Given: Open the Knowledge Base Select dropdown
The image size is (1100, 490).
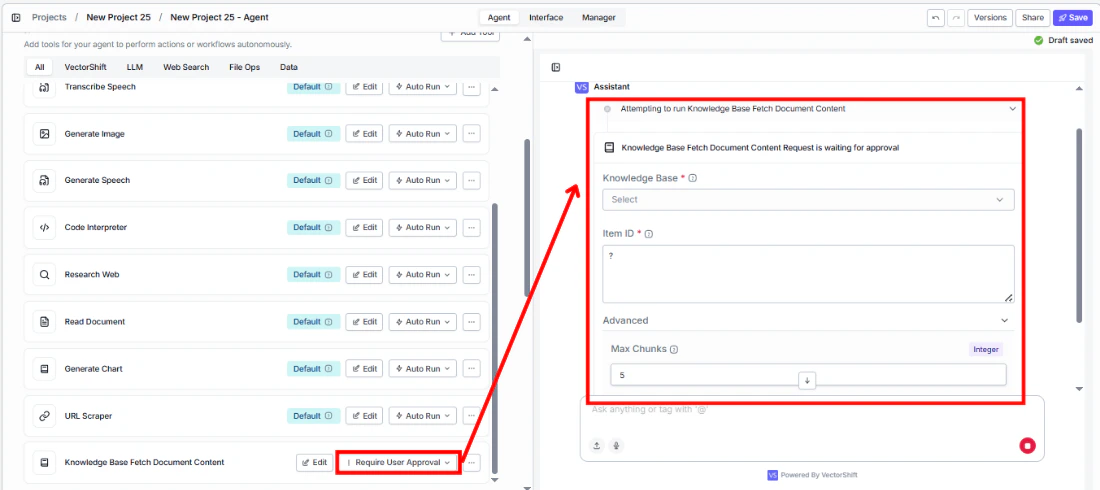Looking at the screenshot, I should click(808, 199).
